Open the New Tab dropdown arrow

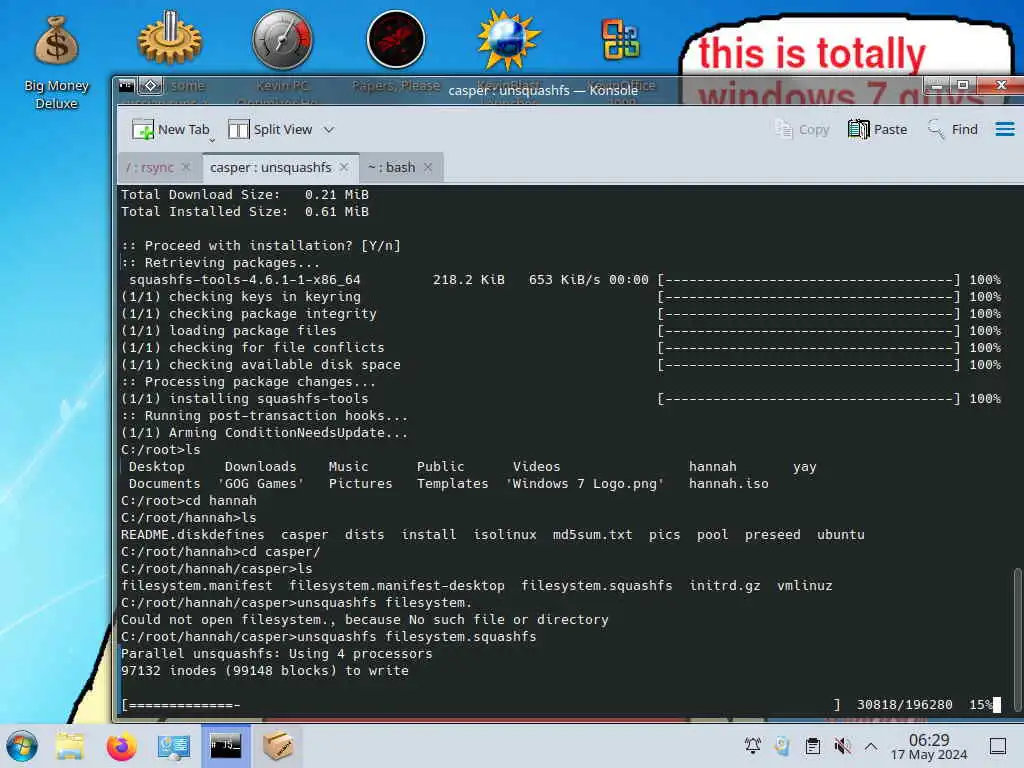212,139
